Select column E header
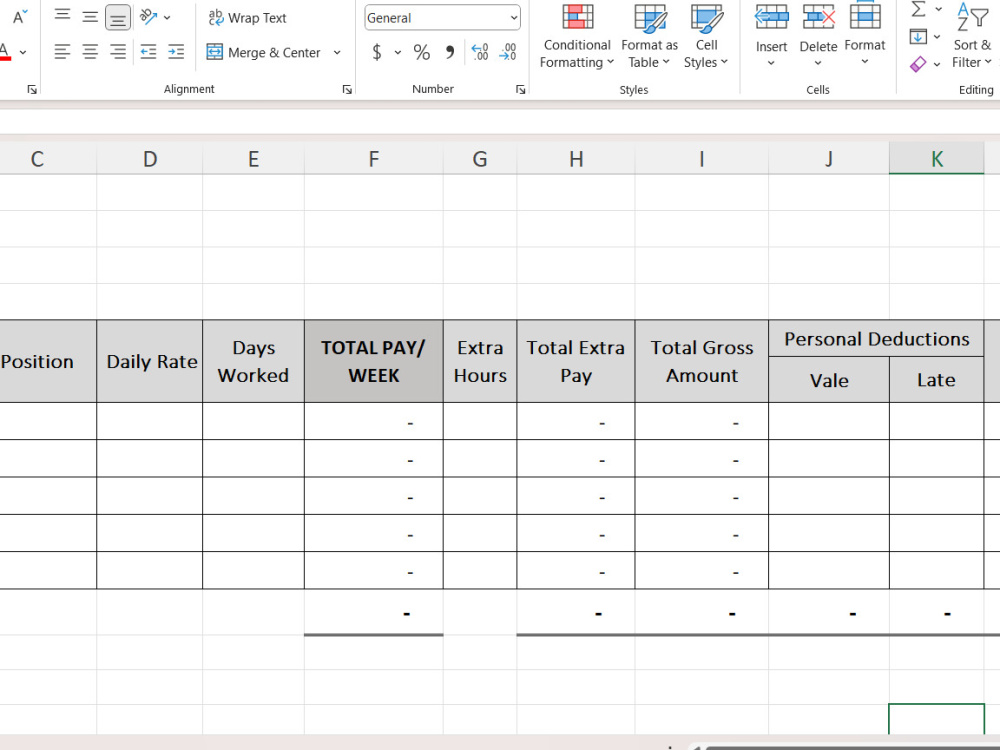The width and height of the screenshot is (1000, 750). (x=253, y=158)
